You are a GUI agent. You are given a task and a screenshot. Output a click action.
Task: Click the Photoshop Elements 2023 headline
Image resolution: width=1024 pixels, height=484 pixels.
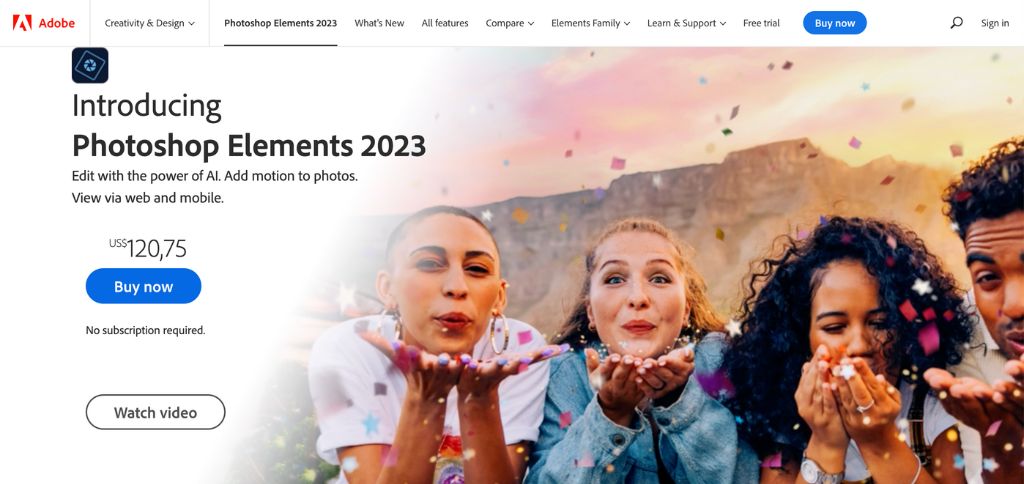pos(249,145)
